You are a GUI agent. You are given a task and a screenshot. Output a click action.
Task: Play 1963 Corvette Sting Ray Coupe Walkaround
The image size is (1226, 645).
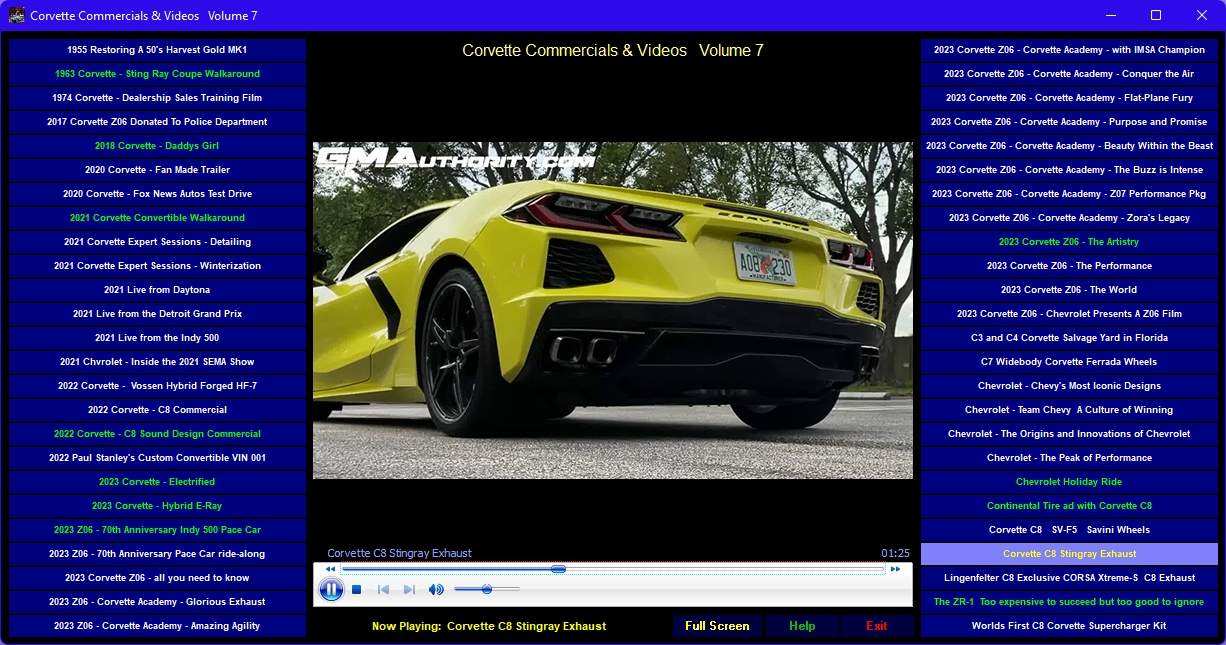tap(157, 74)
